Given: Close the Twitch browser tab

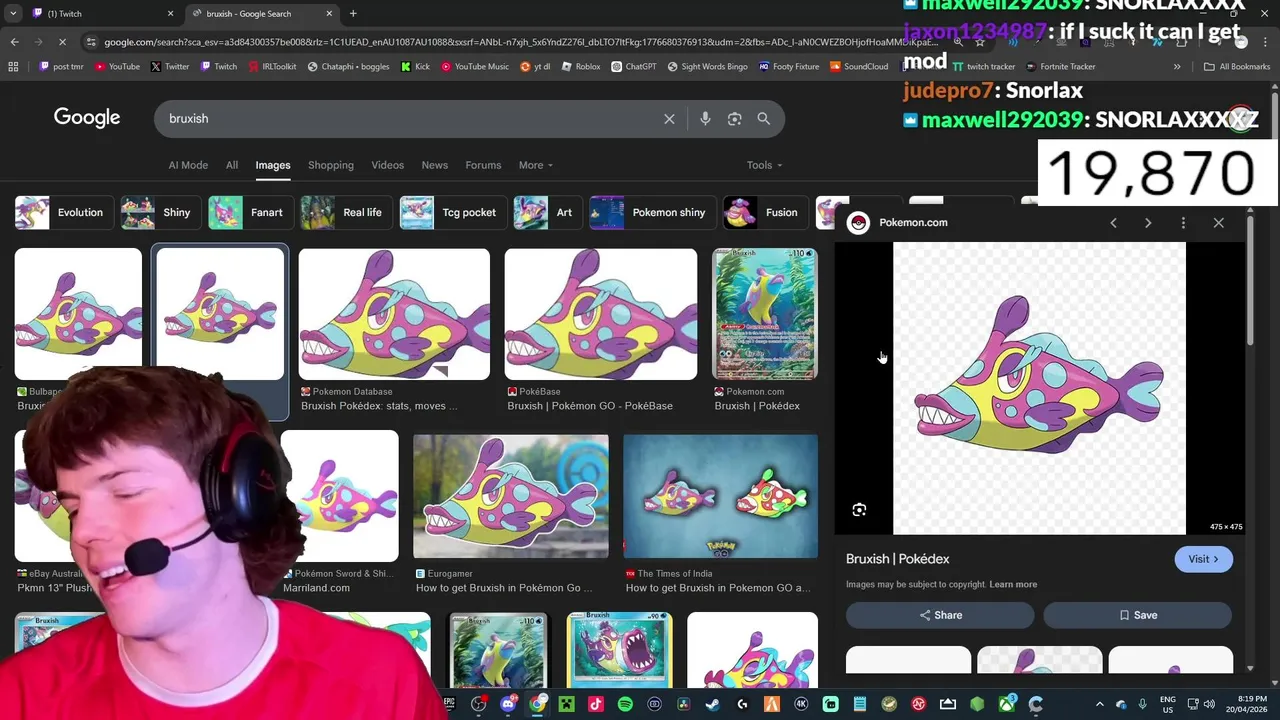Looking at the screenshot, I should click(x=170, y=14).
